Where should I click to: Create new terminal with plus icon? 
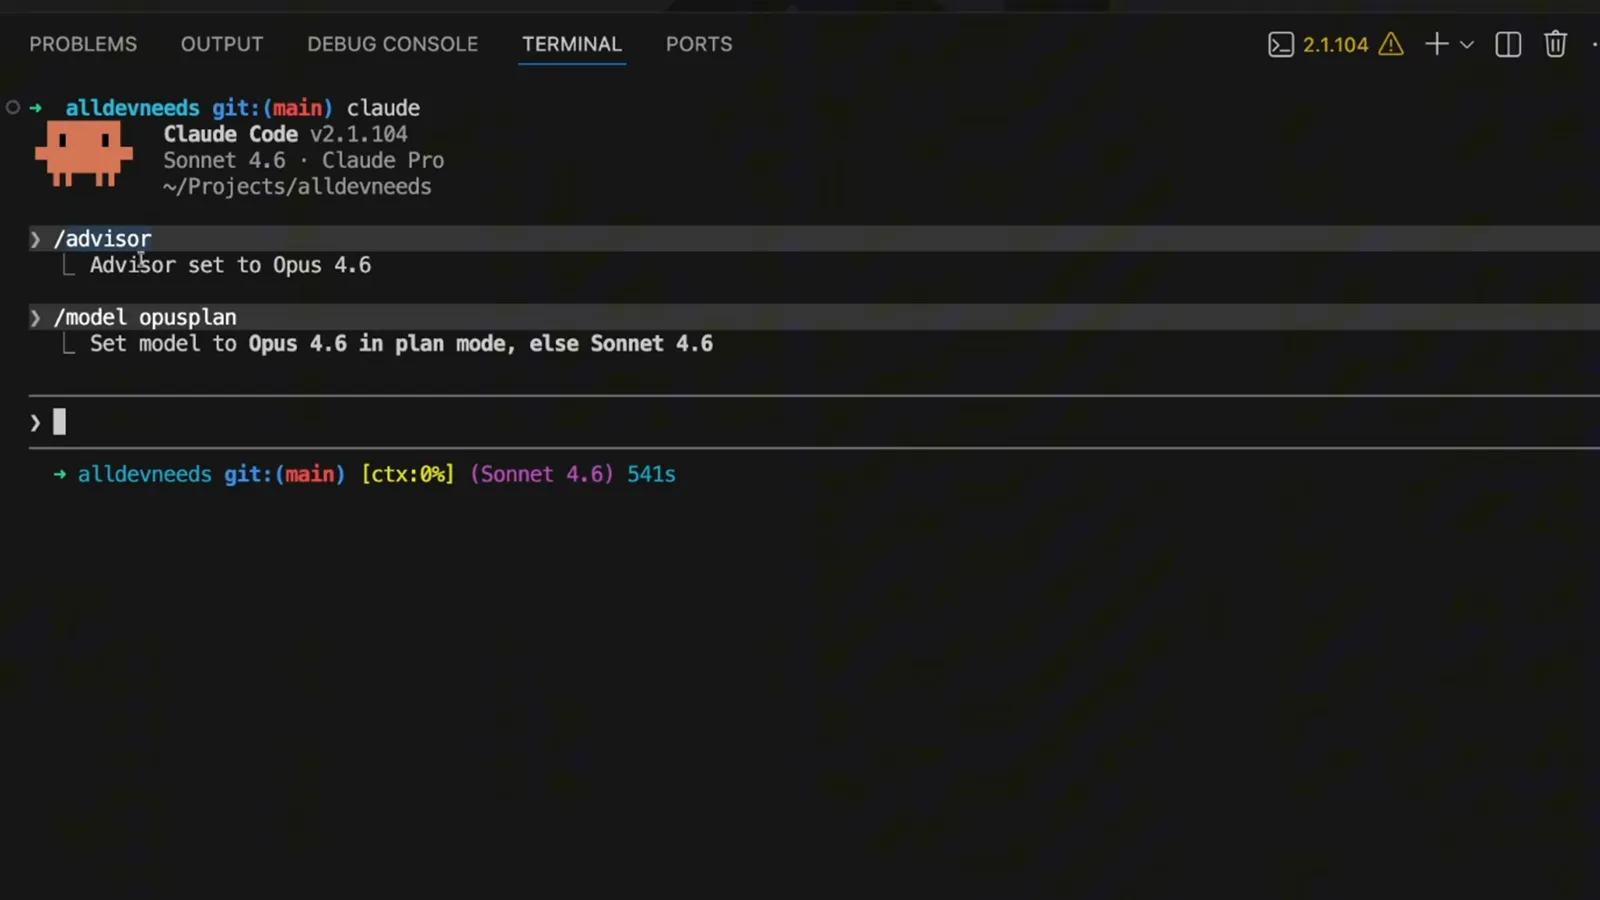point(1436,44)
